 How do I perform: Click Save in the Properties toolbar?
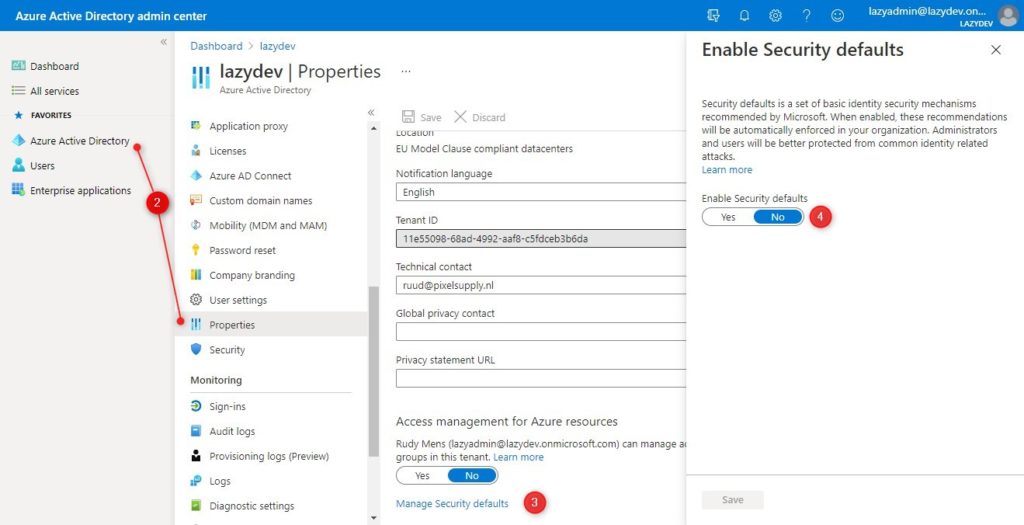coord(422,118)
